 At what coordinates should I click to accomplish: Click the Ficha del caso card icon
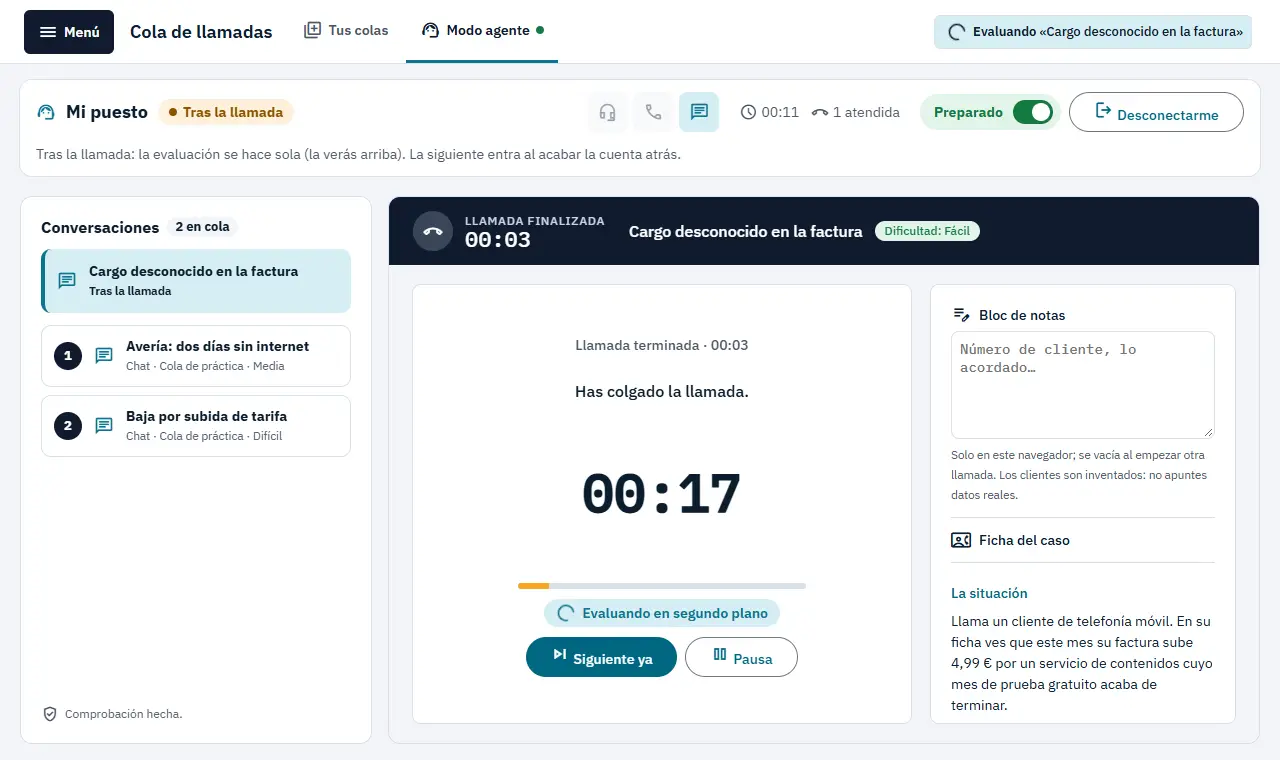tap(961, 540)
